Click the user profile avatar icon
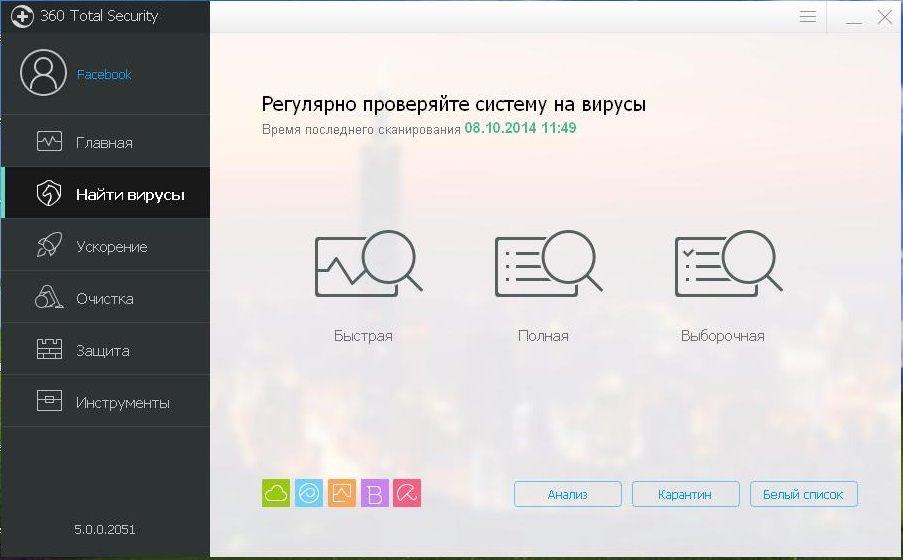Viewport: 903px width, 560px height. pyautogui.click(x=43, y=73)
